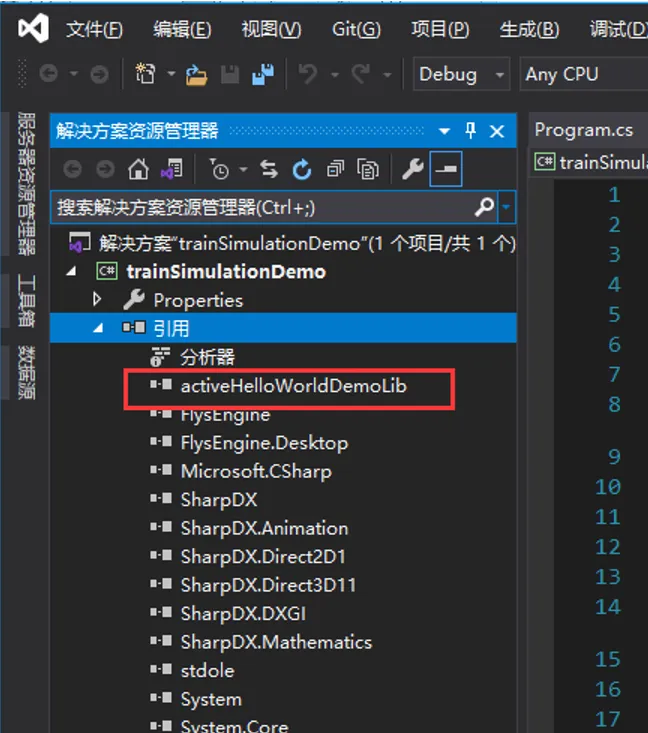
Task: Open the 视图(V) menu
Action: [271, 29]
